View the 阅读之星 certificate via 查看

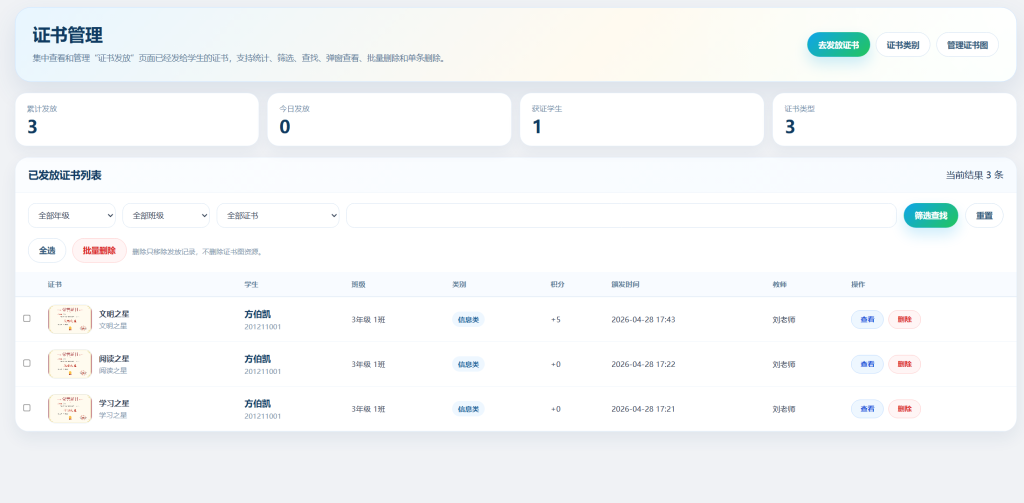click(867, 364)
